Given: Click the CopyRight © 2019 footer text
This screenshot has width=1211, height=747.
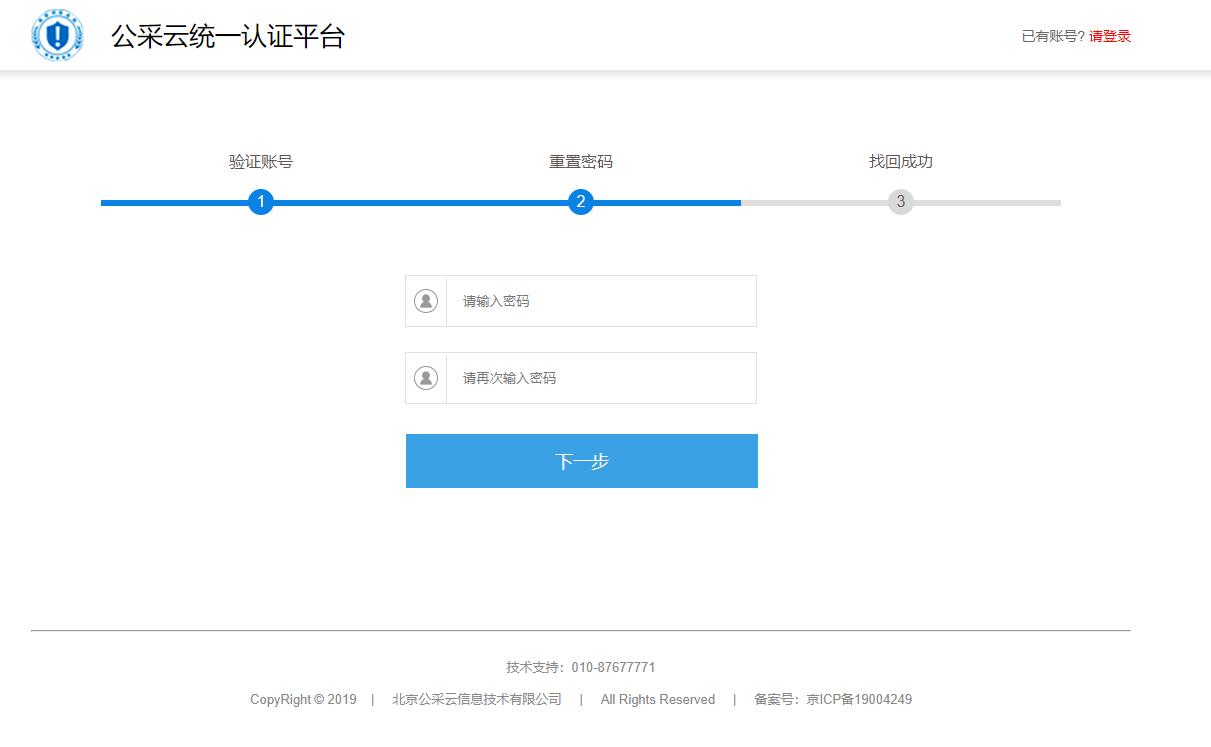Looking at the screenshot, I should click(303, 699).
